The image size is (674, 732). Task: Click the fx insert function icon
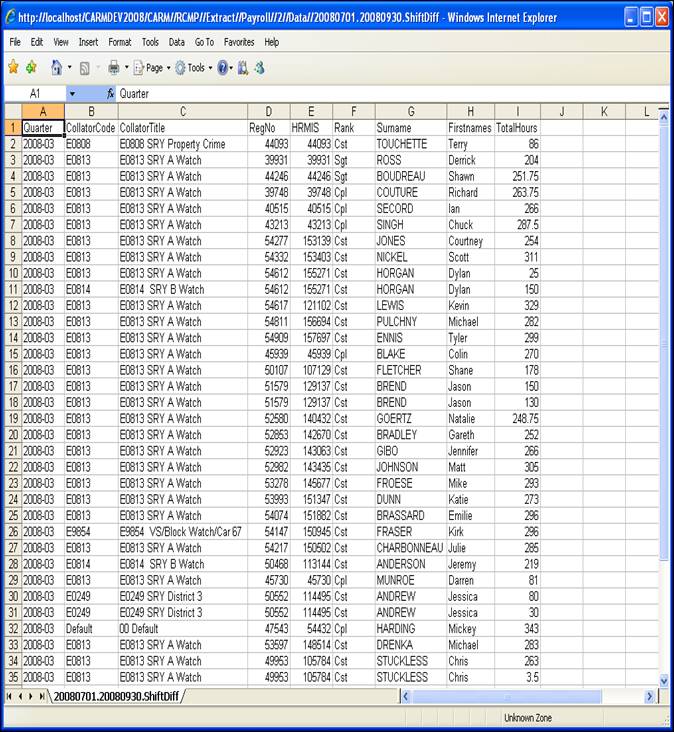click(x=110, y=93)
